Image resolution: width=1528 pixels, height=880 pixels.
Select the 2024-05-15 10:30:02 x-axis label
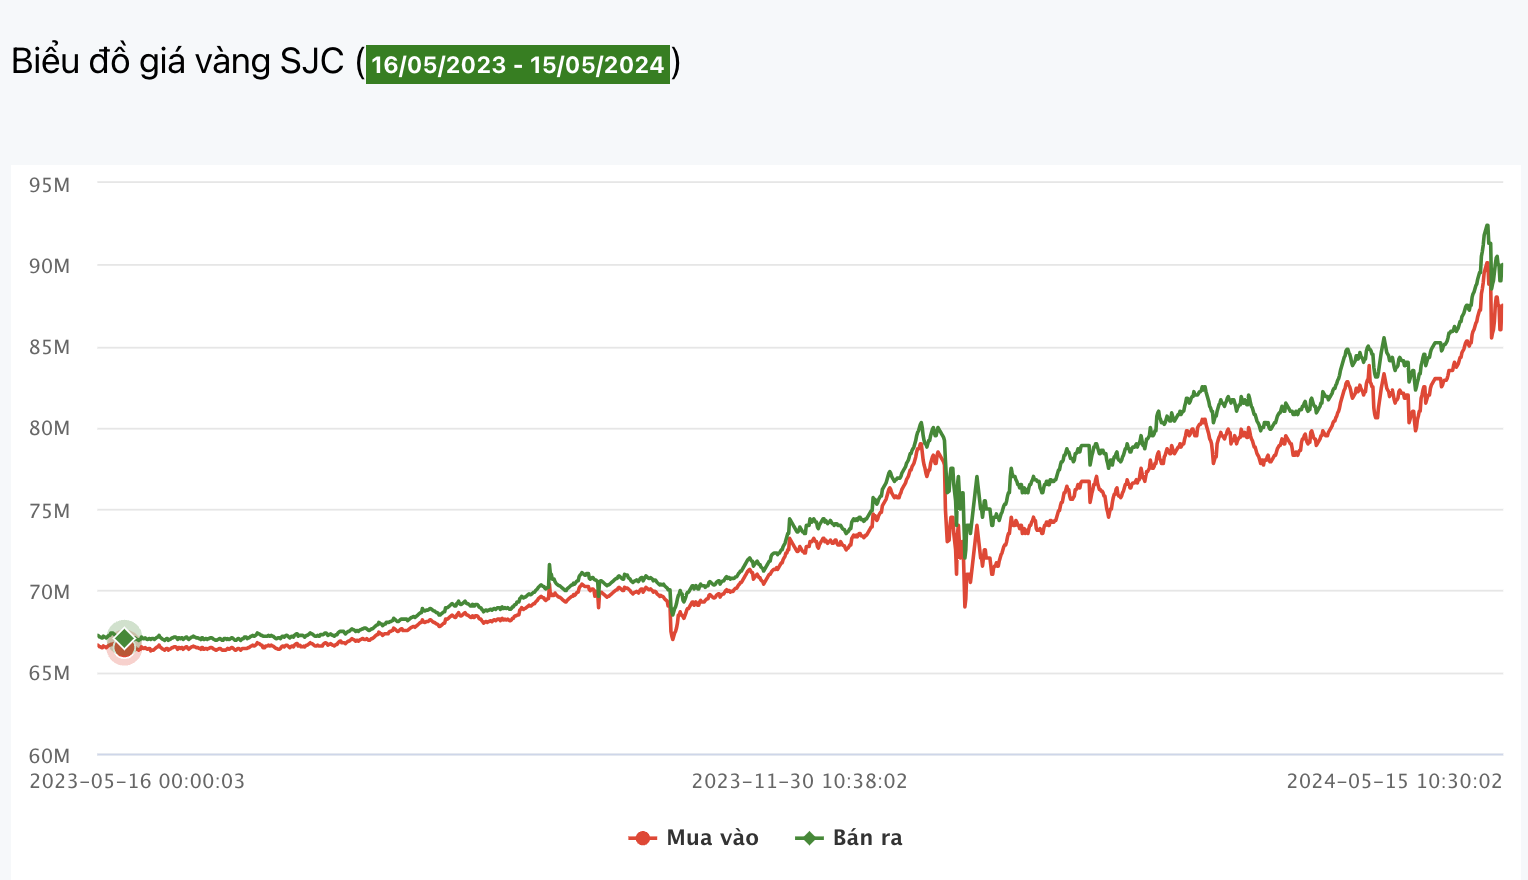click(1394, 781)
